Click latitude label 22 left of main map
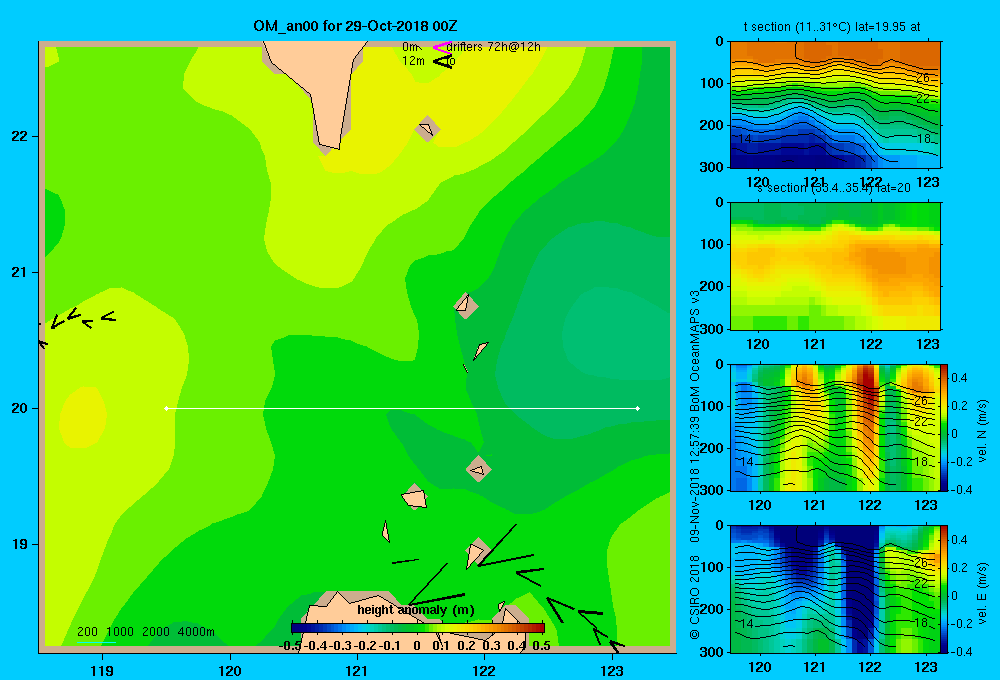Image resolution: width=1000 pixels, height=680 pixels. (20, 137)
